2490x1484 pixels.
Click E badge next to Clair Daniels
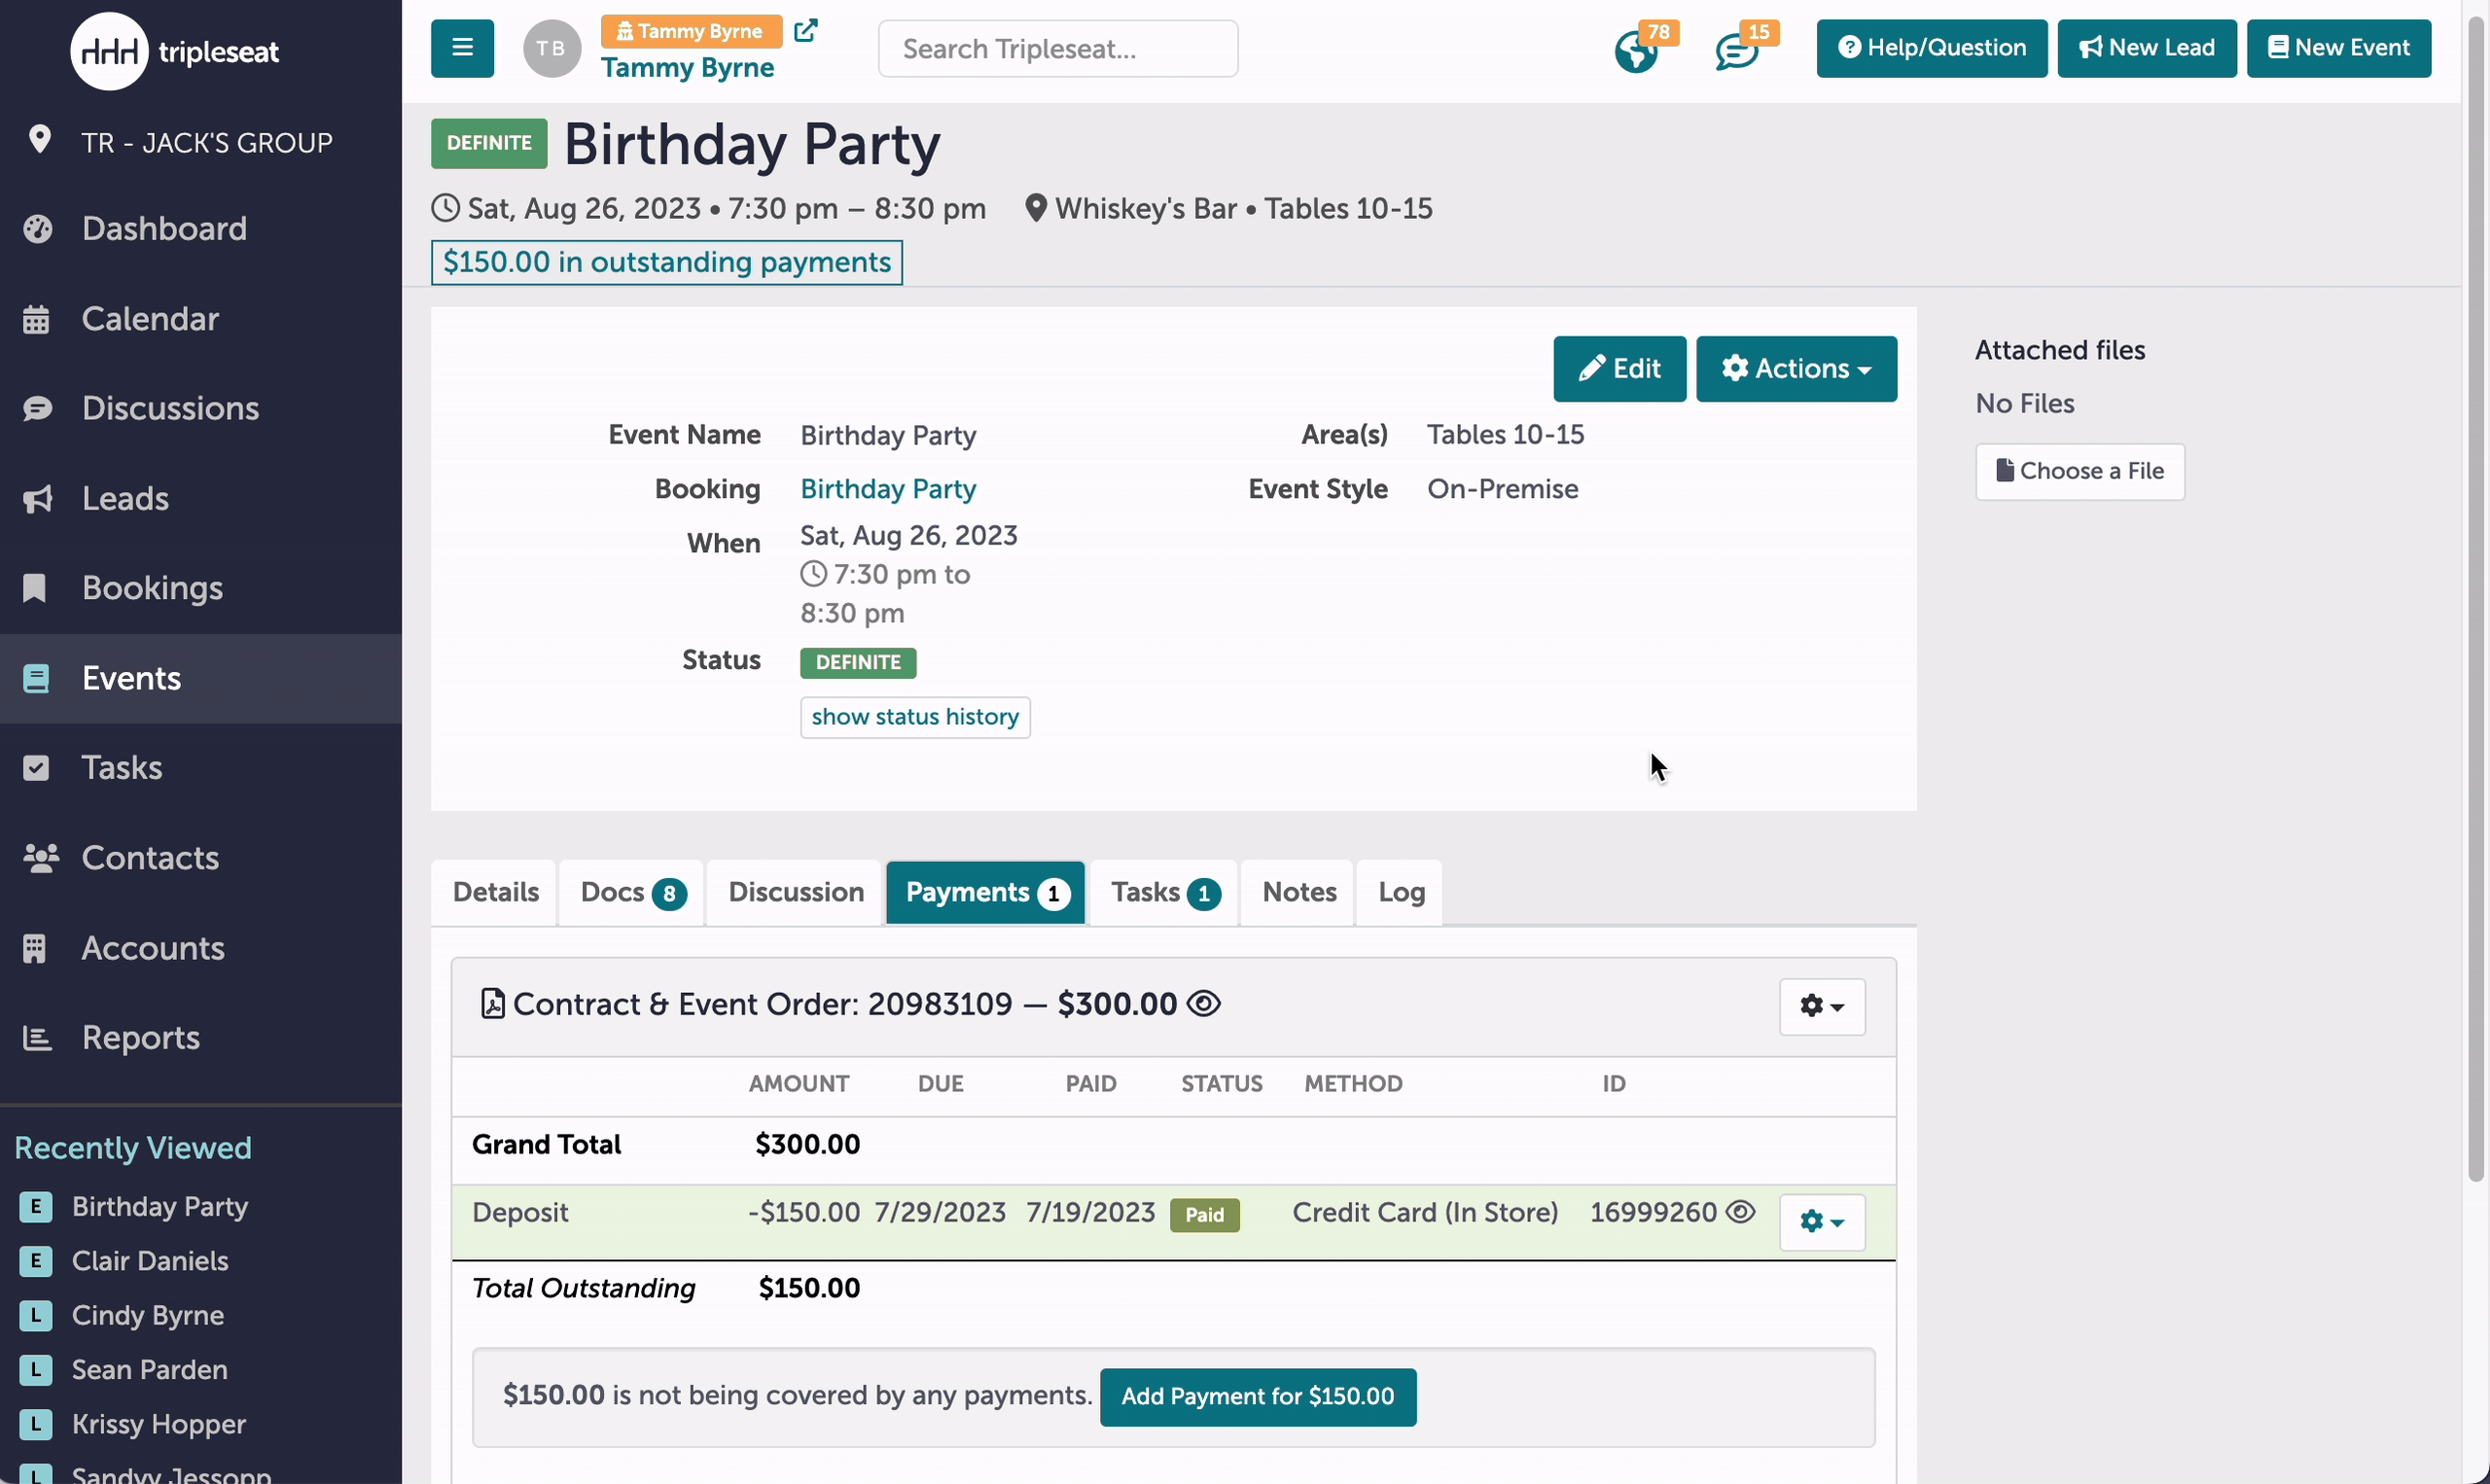click(x=36, y=1261)
